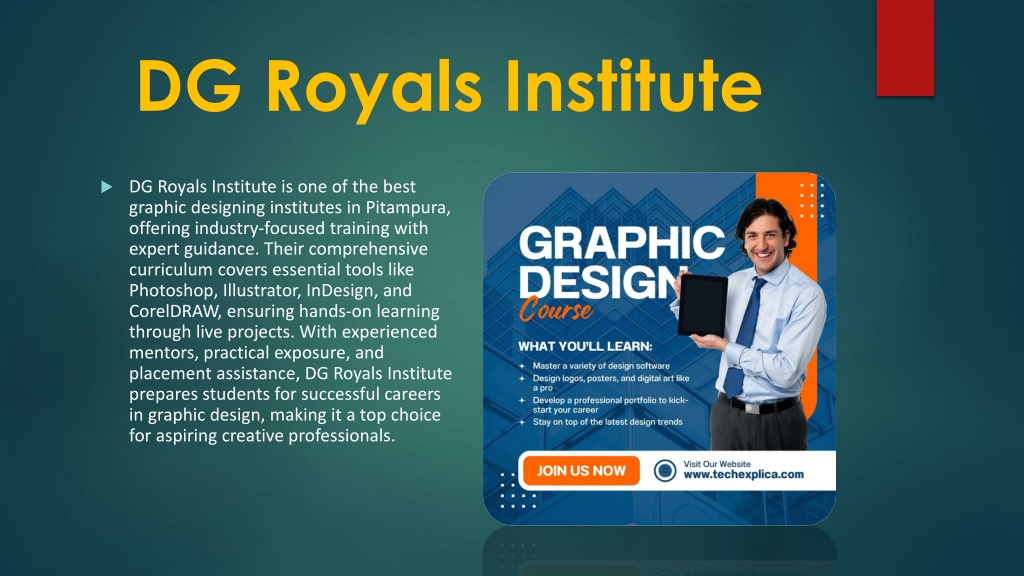Viewport: 1024px width, 576px height.
Task: Click 'Master a variety of design software'
Action: (x=601, y=366)
